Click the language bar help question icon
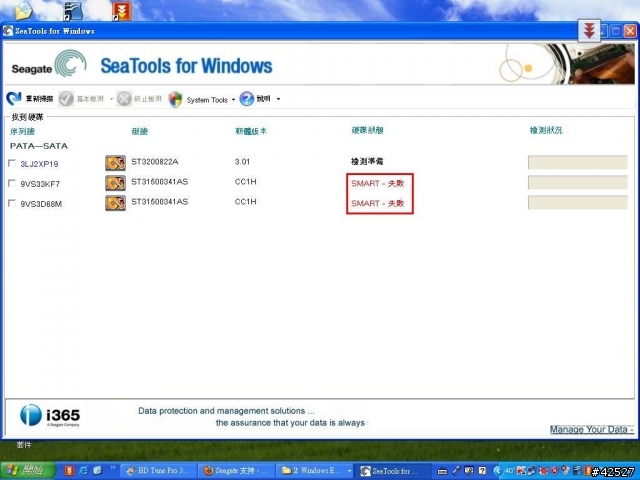This screenshot has width=640, height=480. (x=482, y=471)
